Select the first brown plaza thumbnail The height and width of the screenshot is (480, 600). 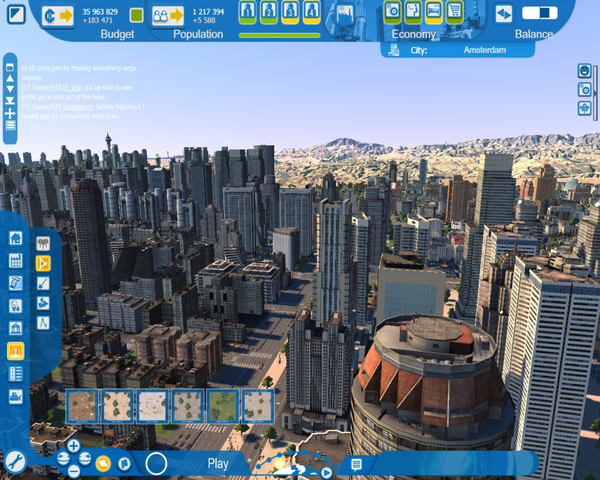[82, 406]
